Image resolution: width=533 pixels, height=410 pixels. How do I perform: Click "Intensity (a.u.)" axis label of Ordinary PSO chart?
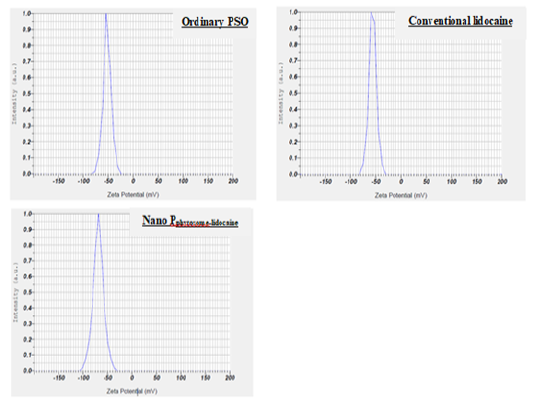click(14, 93)
